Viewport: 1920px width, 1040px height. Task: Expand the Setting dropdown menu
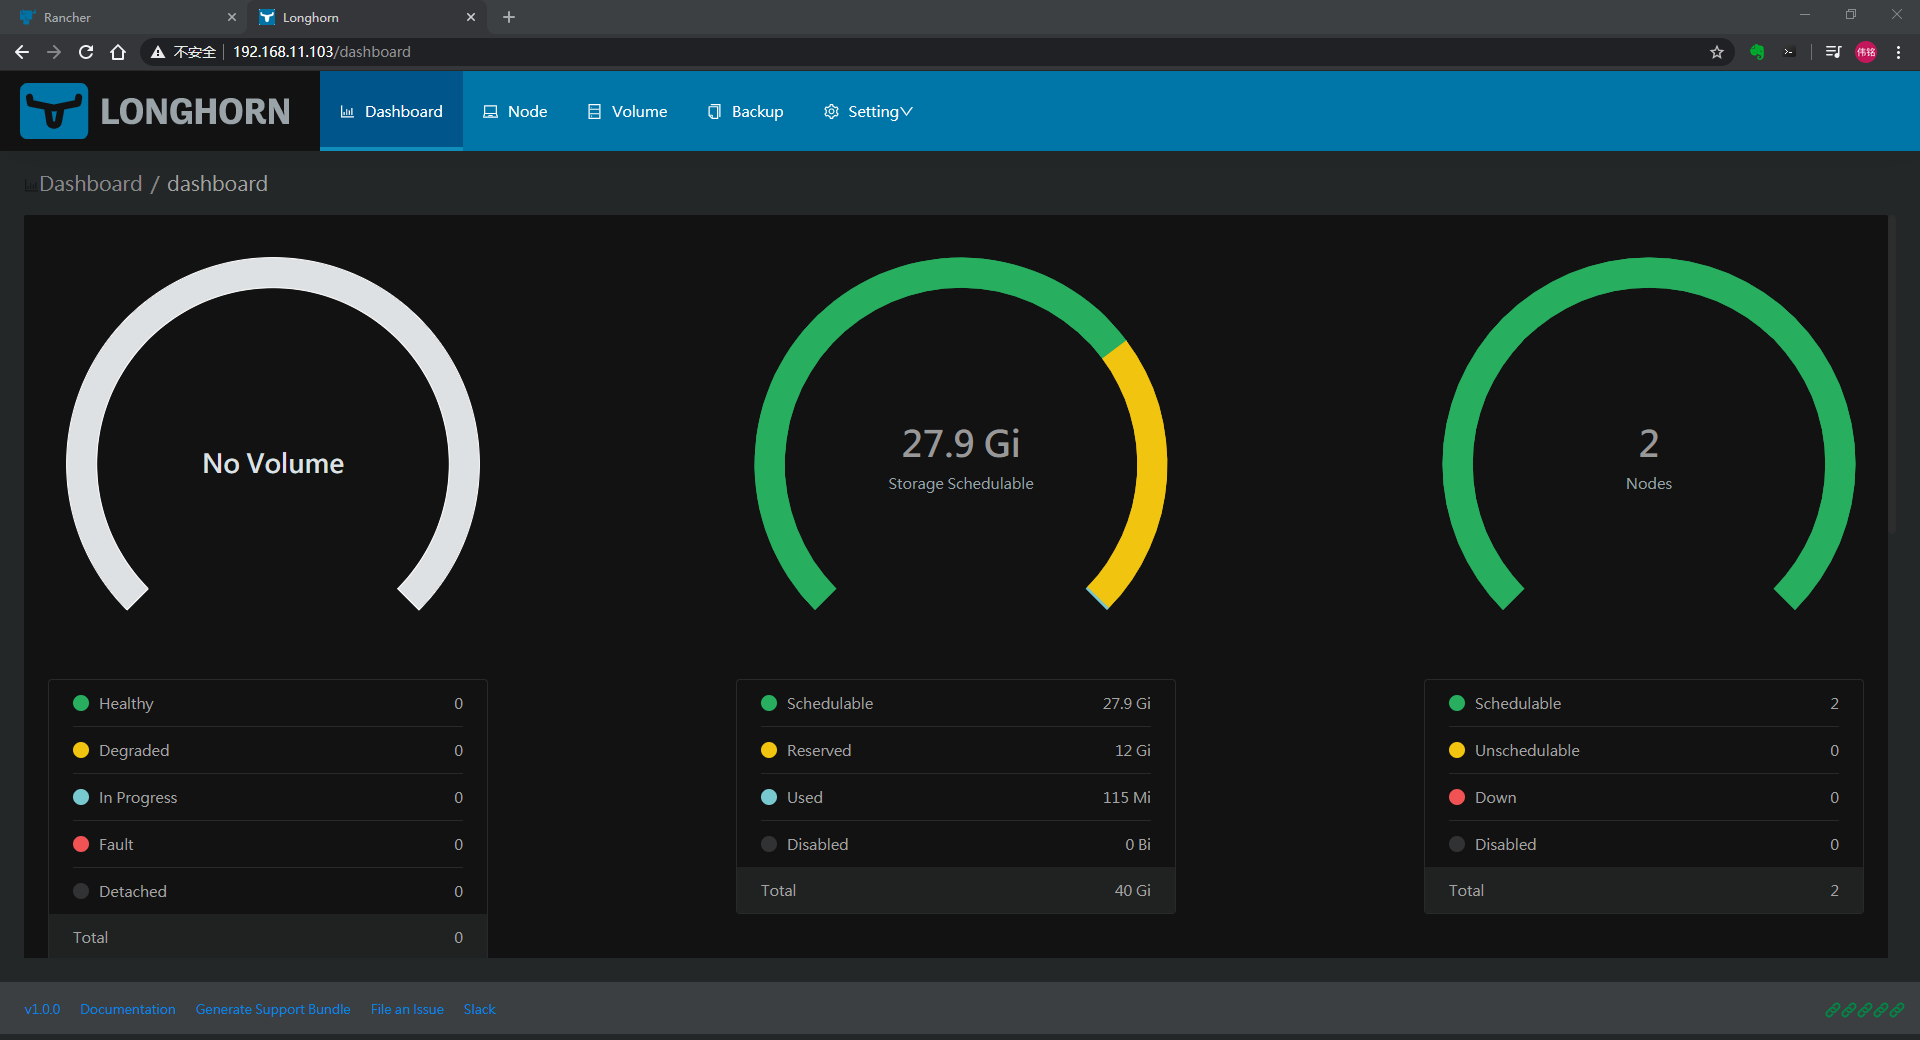868,111
